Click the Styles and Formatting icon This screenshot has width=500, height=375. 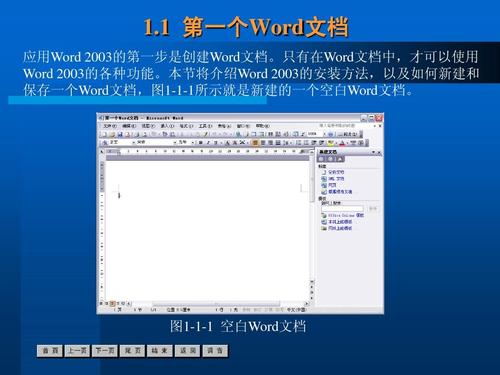105,142
